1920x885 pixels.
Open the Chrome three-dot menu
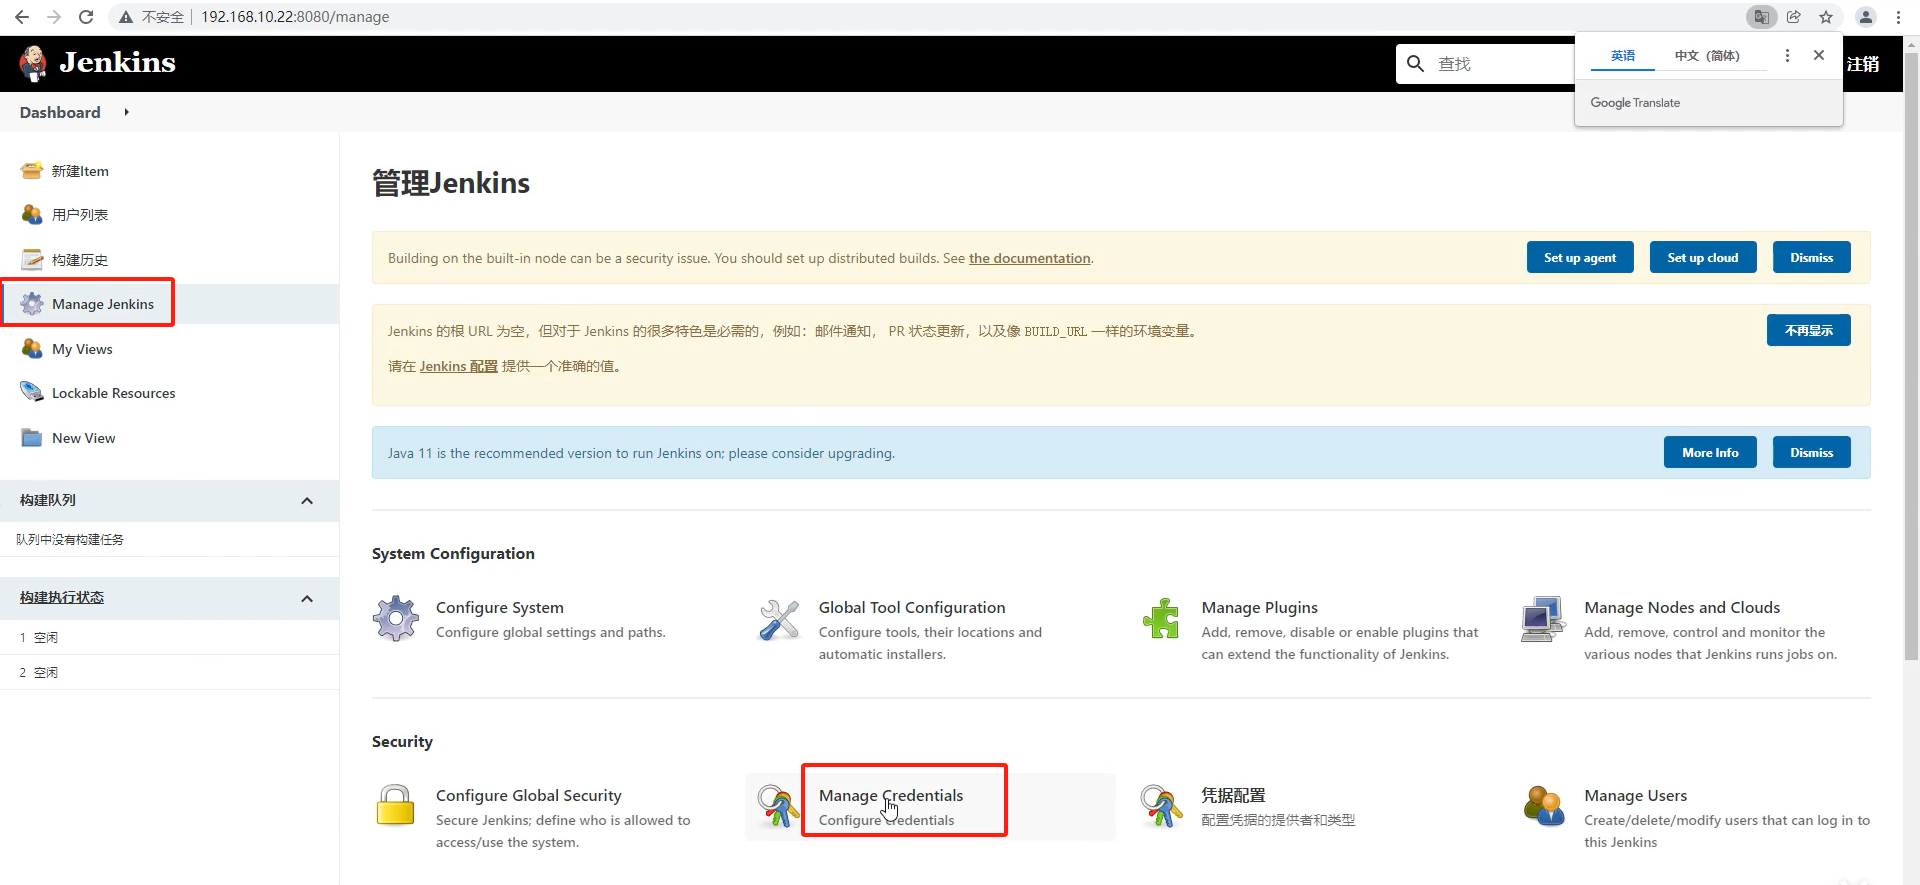click(x=1898, y=17)
